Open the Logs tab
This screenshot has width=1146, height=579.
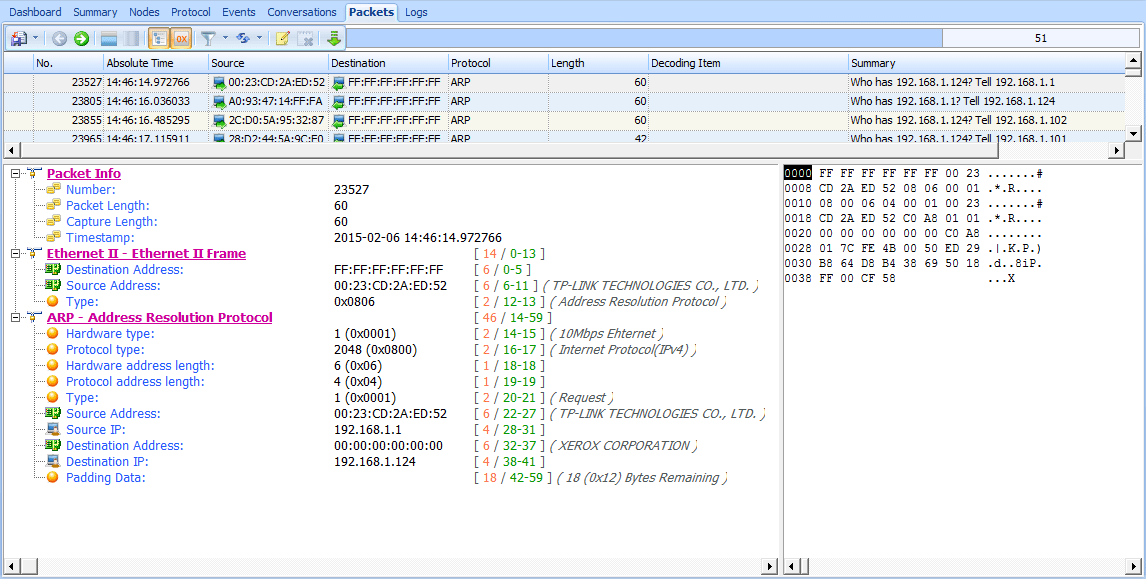click(x=416, y=12)
